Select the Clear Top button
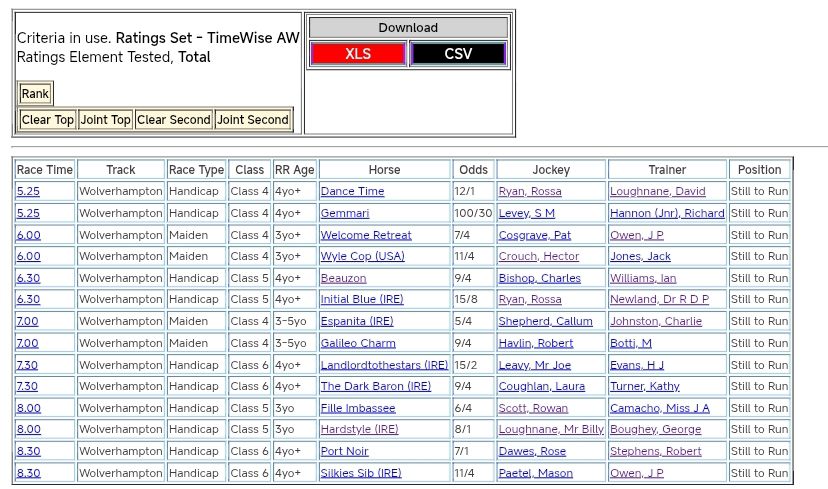 point(48,120)
